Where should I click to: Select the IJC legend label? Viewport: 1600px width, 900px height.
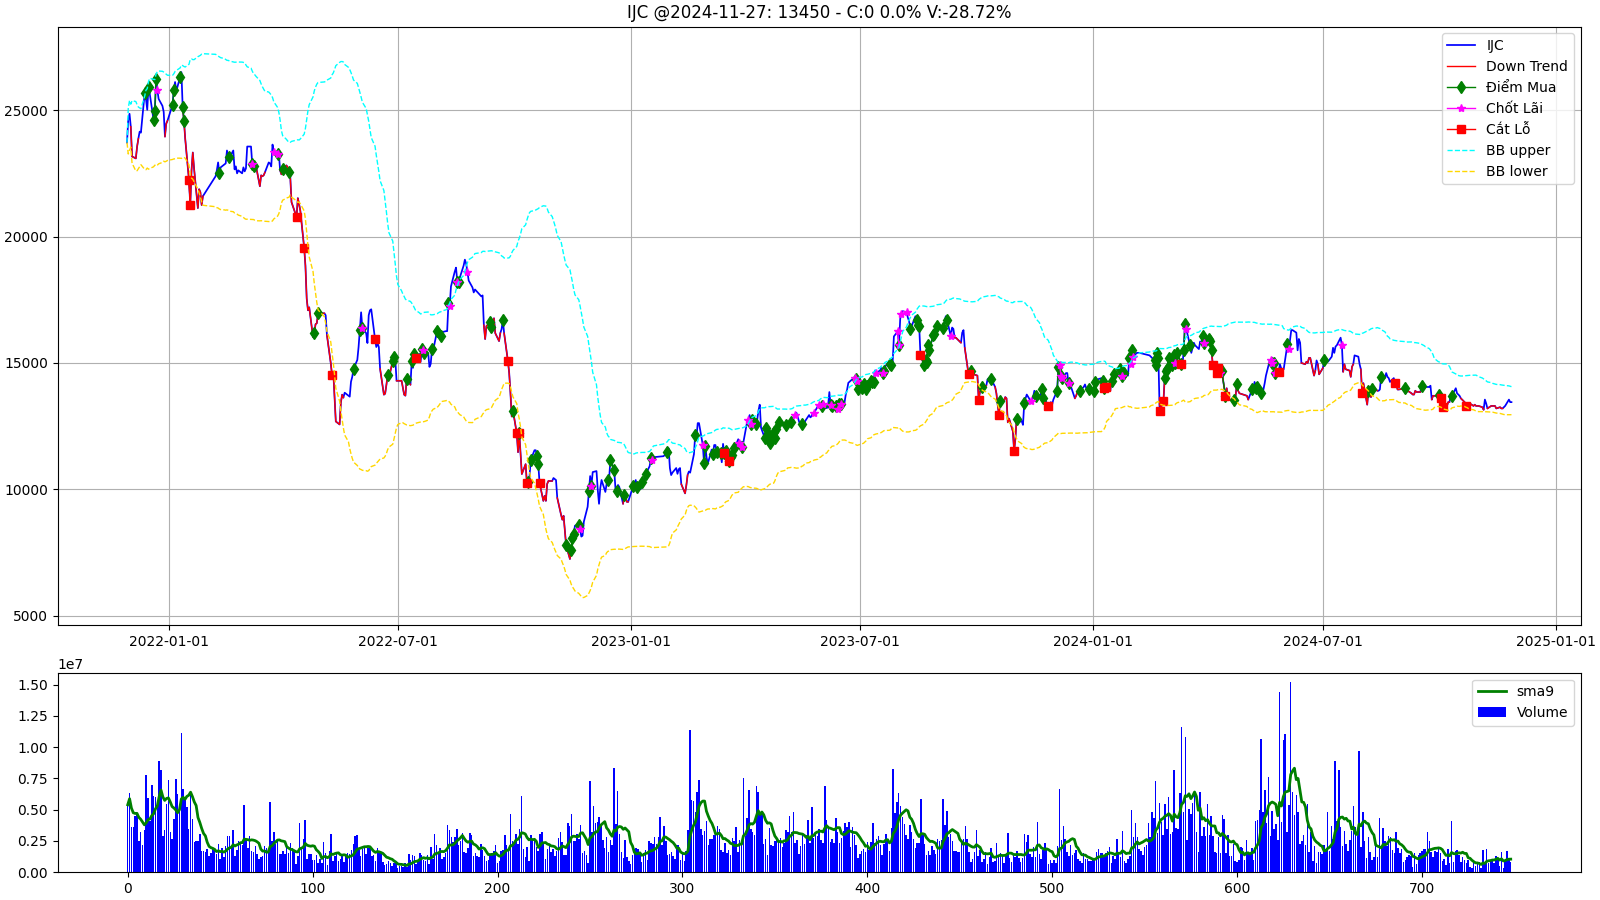[1494, 45]
